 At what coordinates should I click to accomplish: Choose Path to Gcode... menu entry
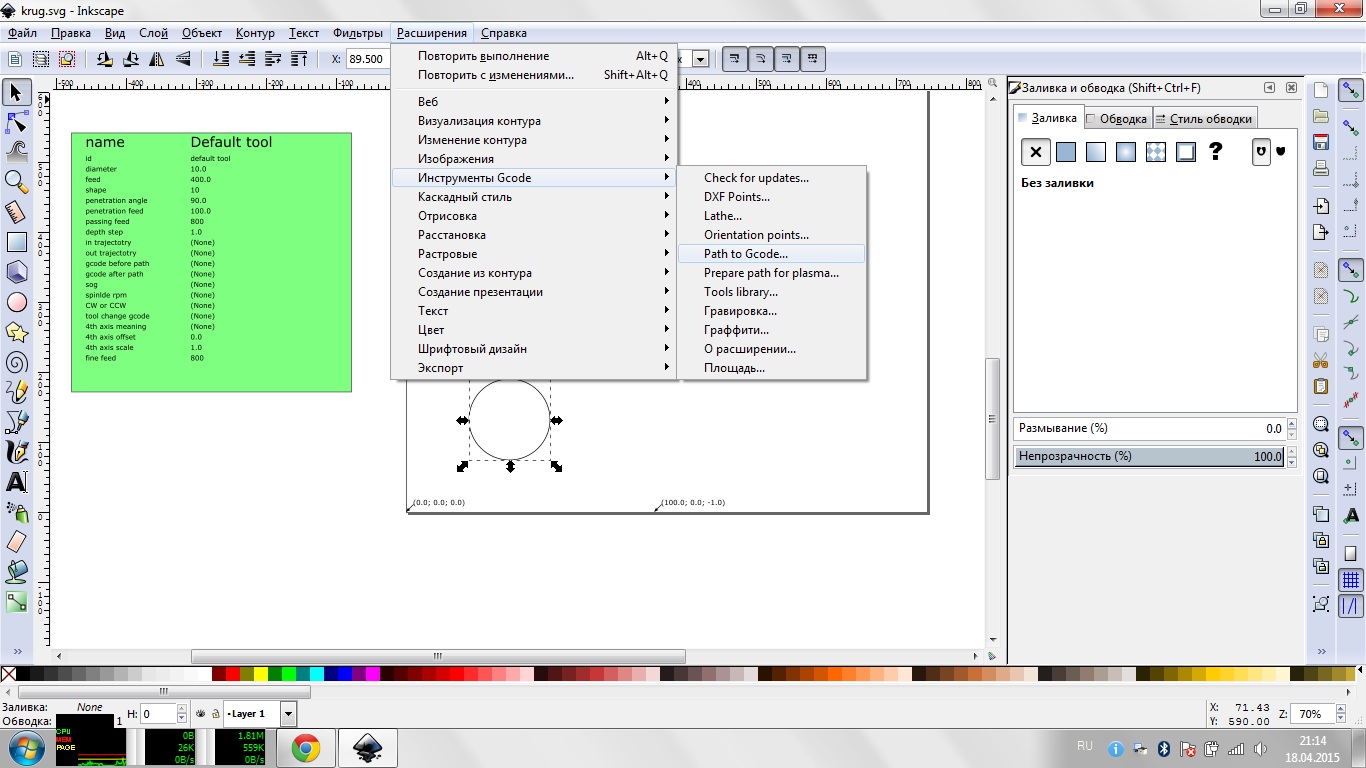coord(771,254)
